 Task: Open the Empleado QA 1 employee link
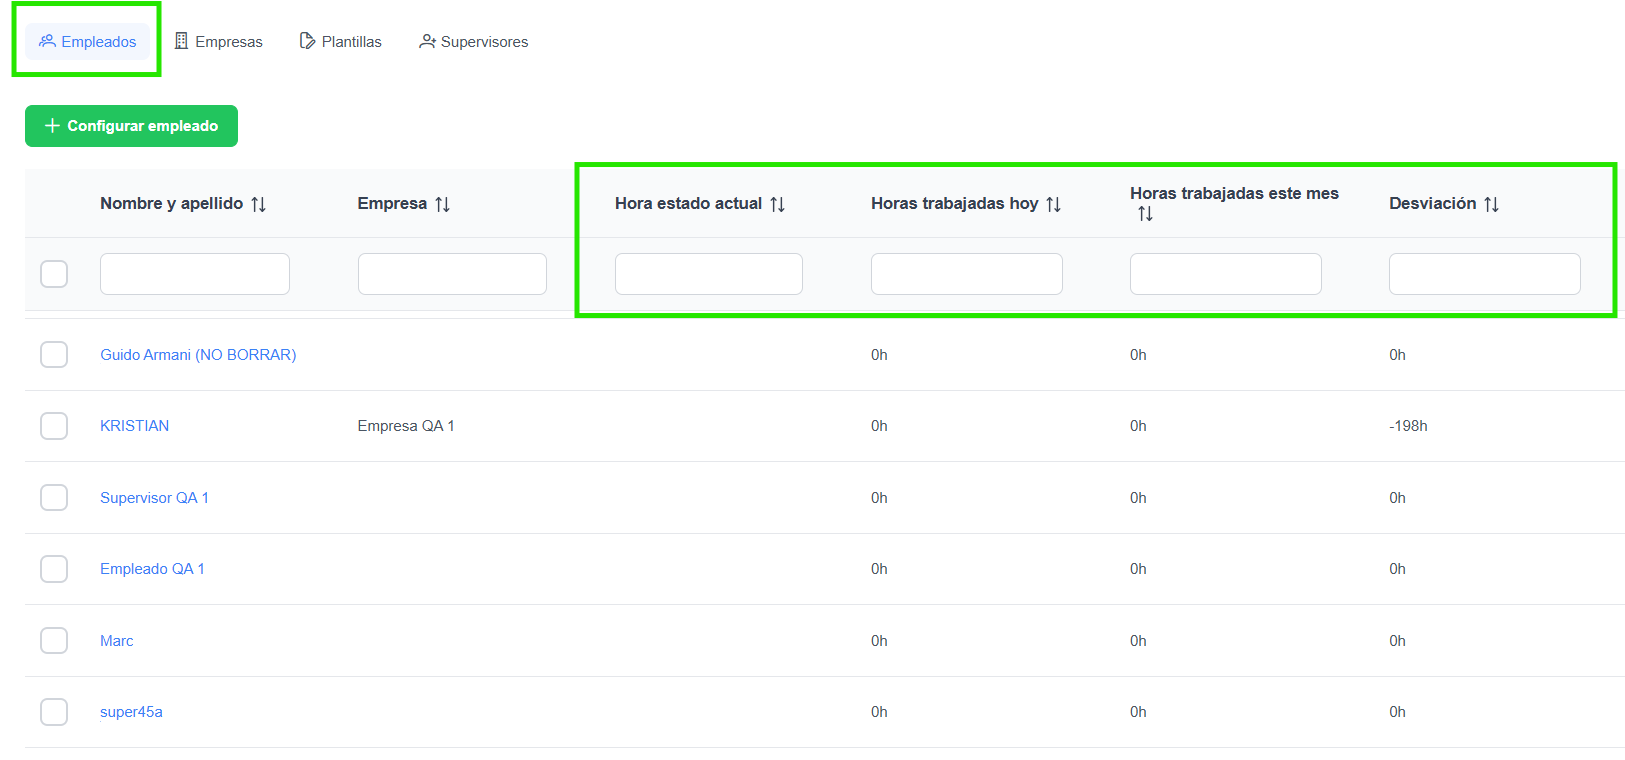pos(152,569)
